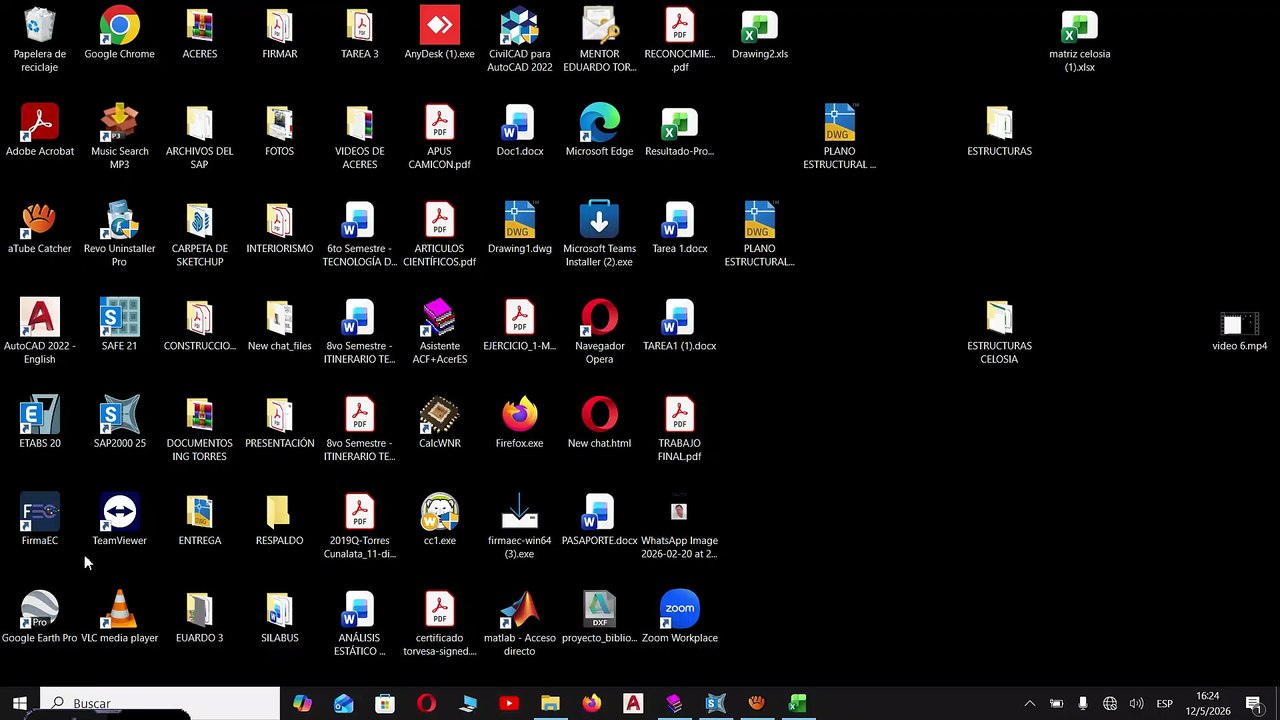
Task: Select the Doc1.docx file icon
Action: pos(520,131)
